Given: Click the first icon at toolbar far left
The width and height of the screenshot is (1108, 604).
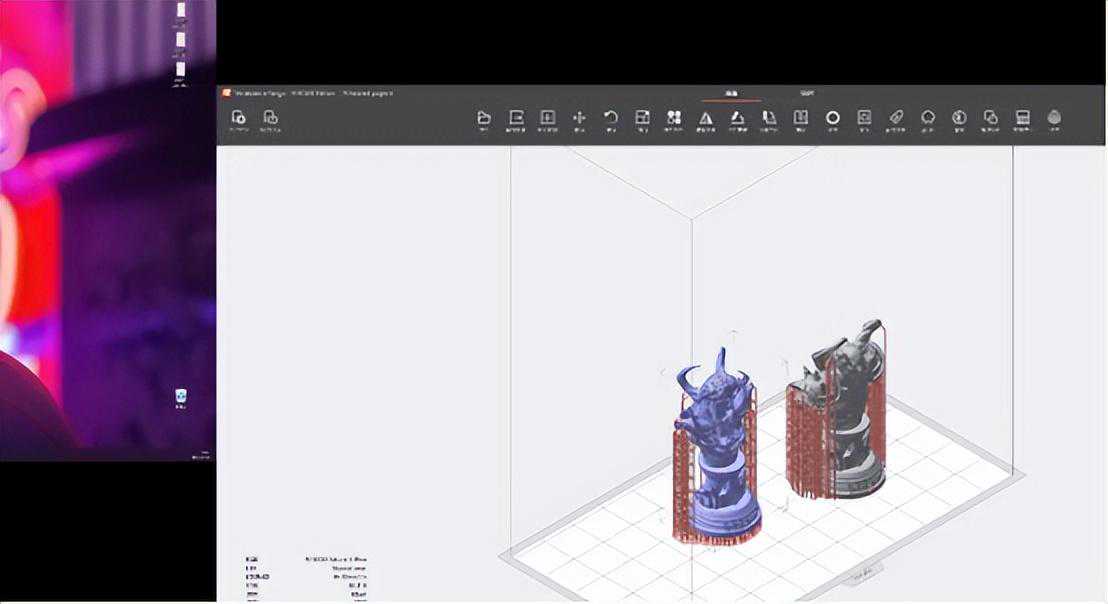Looking at the screenshot, I should click(x=238, y=118).
